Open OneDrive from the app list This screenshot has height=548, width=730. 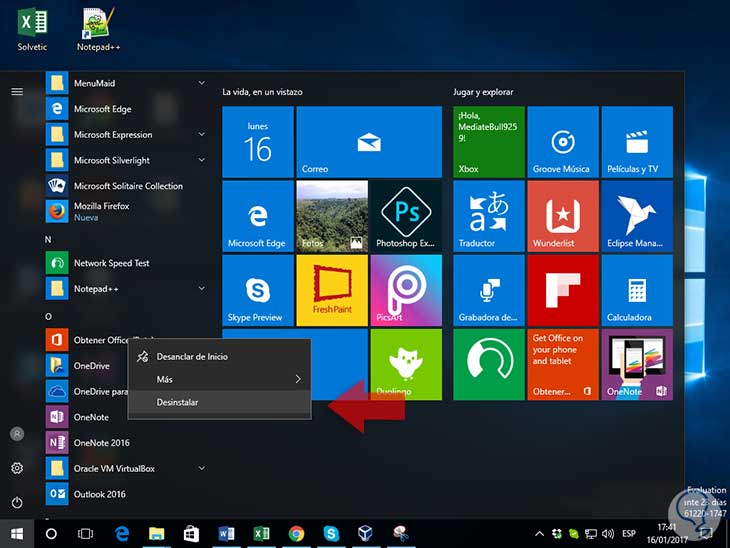(86, 366)
